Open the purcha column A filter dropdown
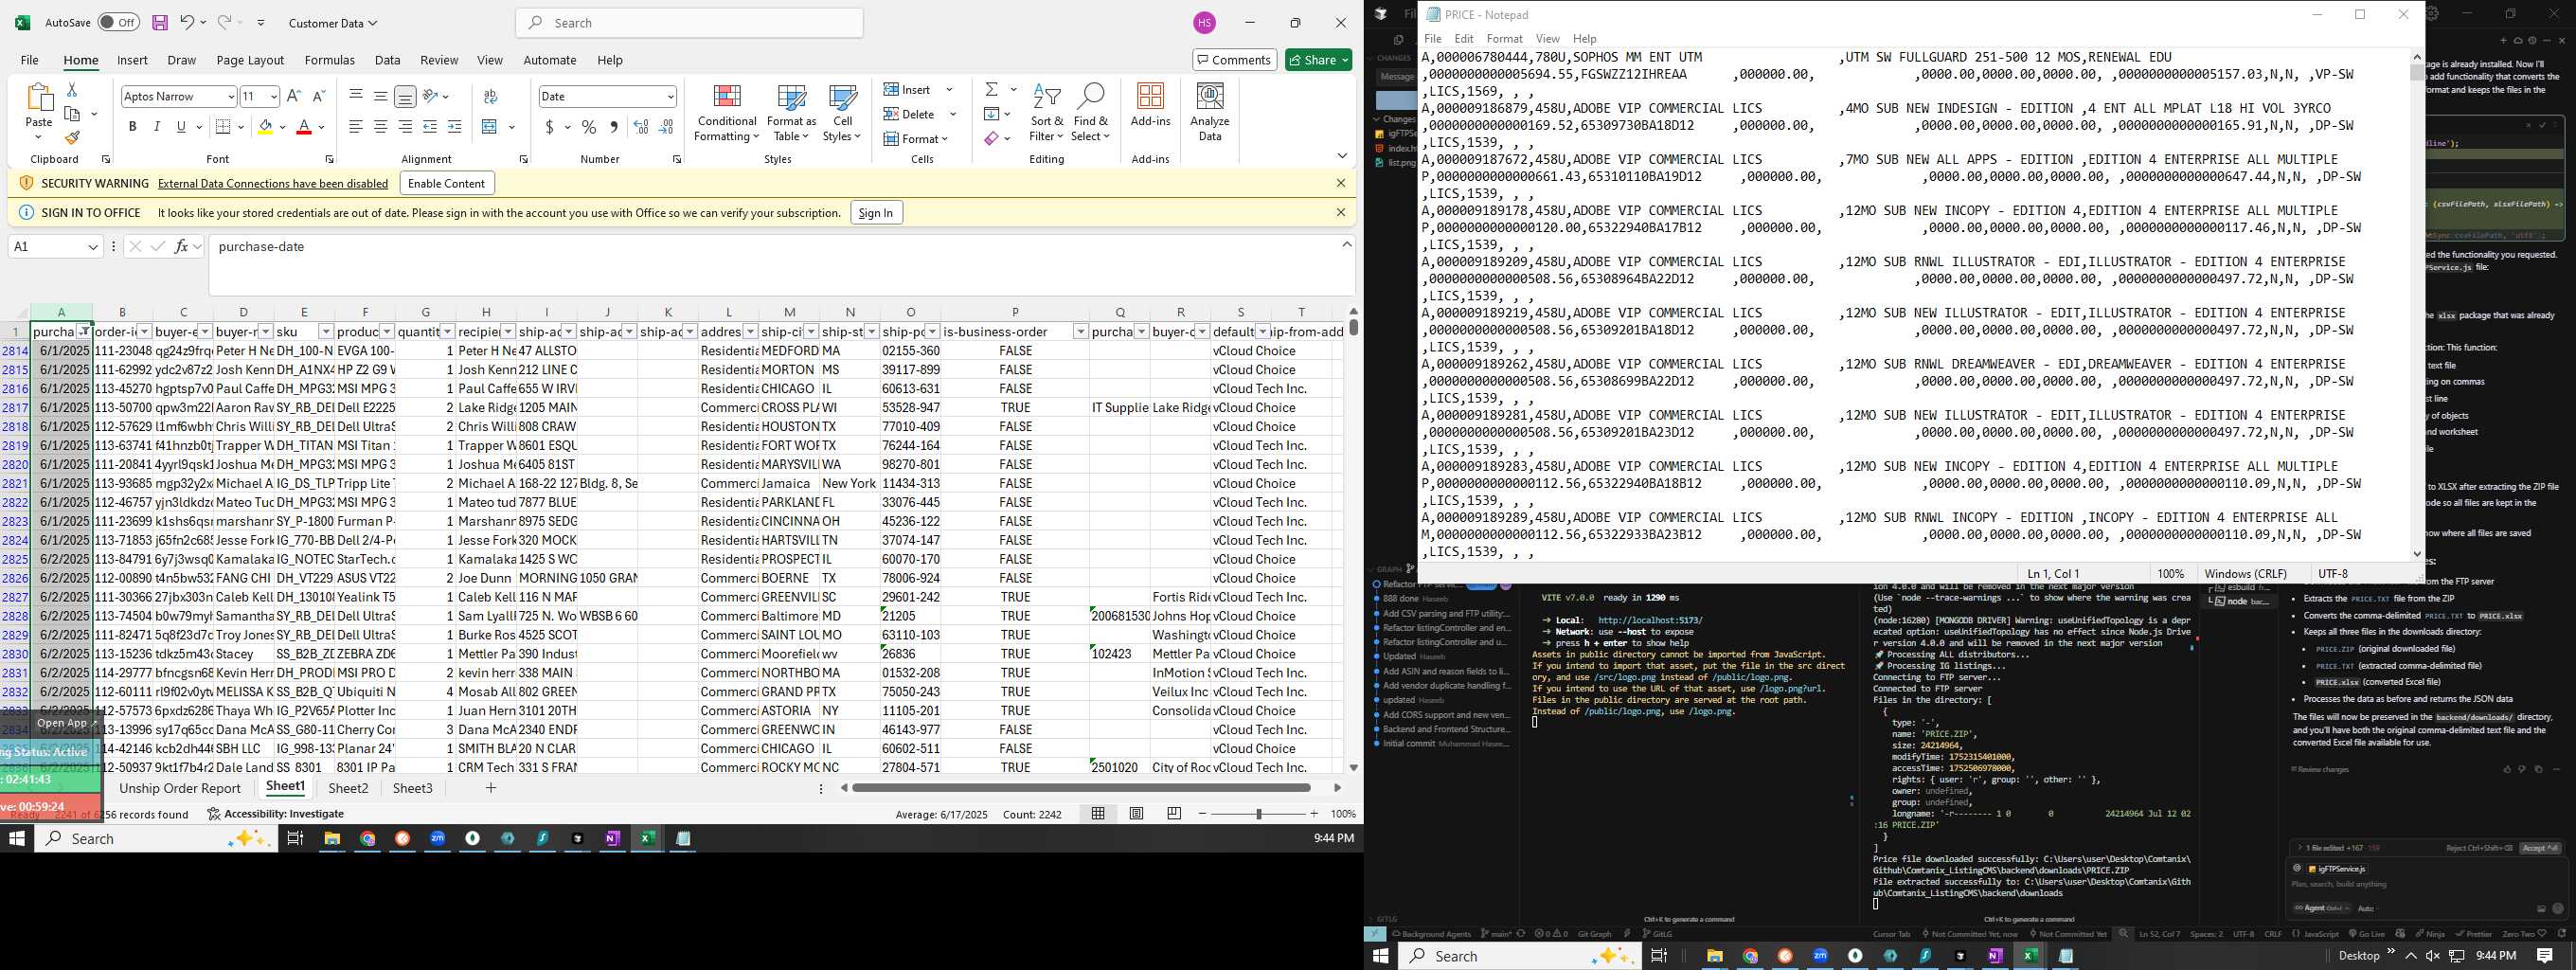 [84, 331]
